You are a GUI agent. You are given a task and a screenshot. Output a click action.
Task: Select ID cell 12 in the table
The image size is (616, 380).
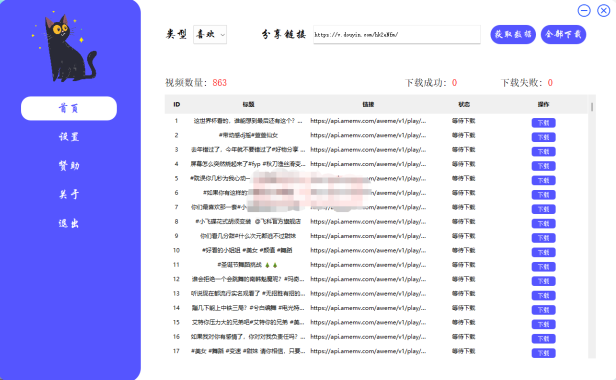pyautogui.click(x=176, y=279)
